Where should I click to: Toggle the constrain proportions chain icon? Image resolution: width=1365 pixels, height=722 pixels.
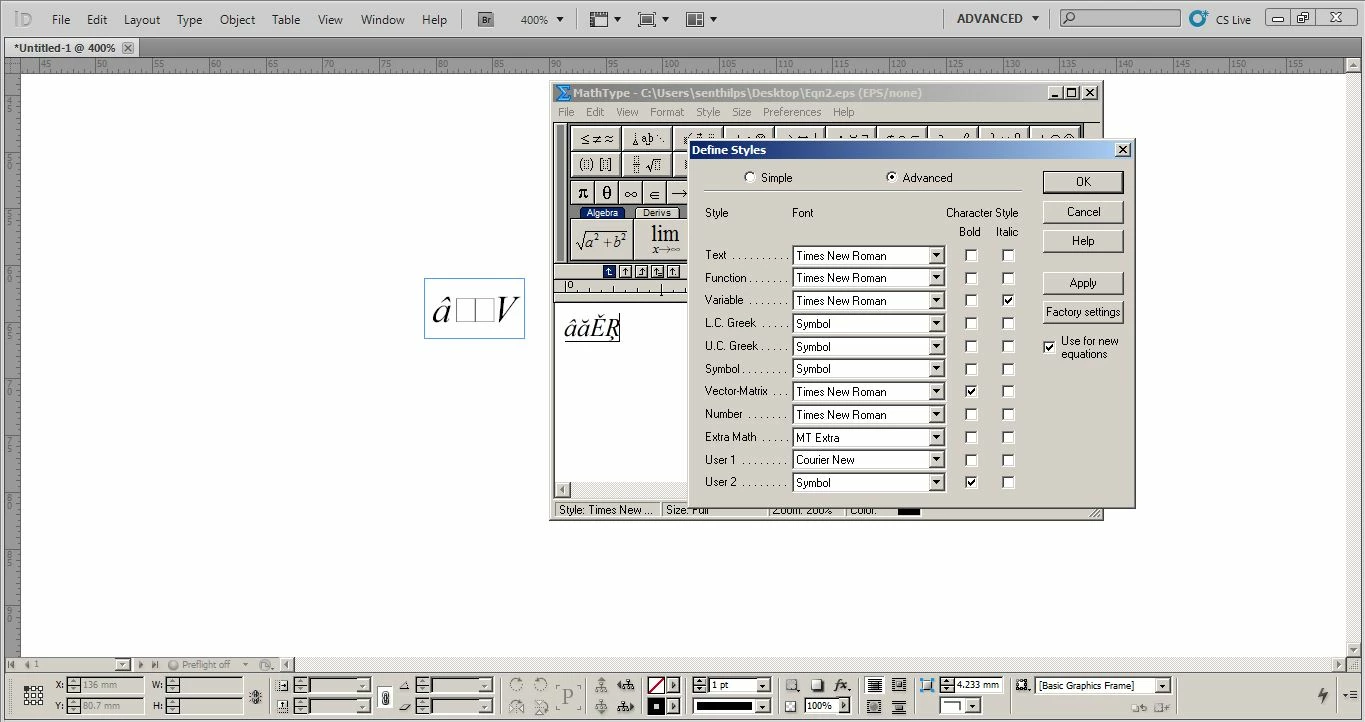[x=385, y=697]
